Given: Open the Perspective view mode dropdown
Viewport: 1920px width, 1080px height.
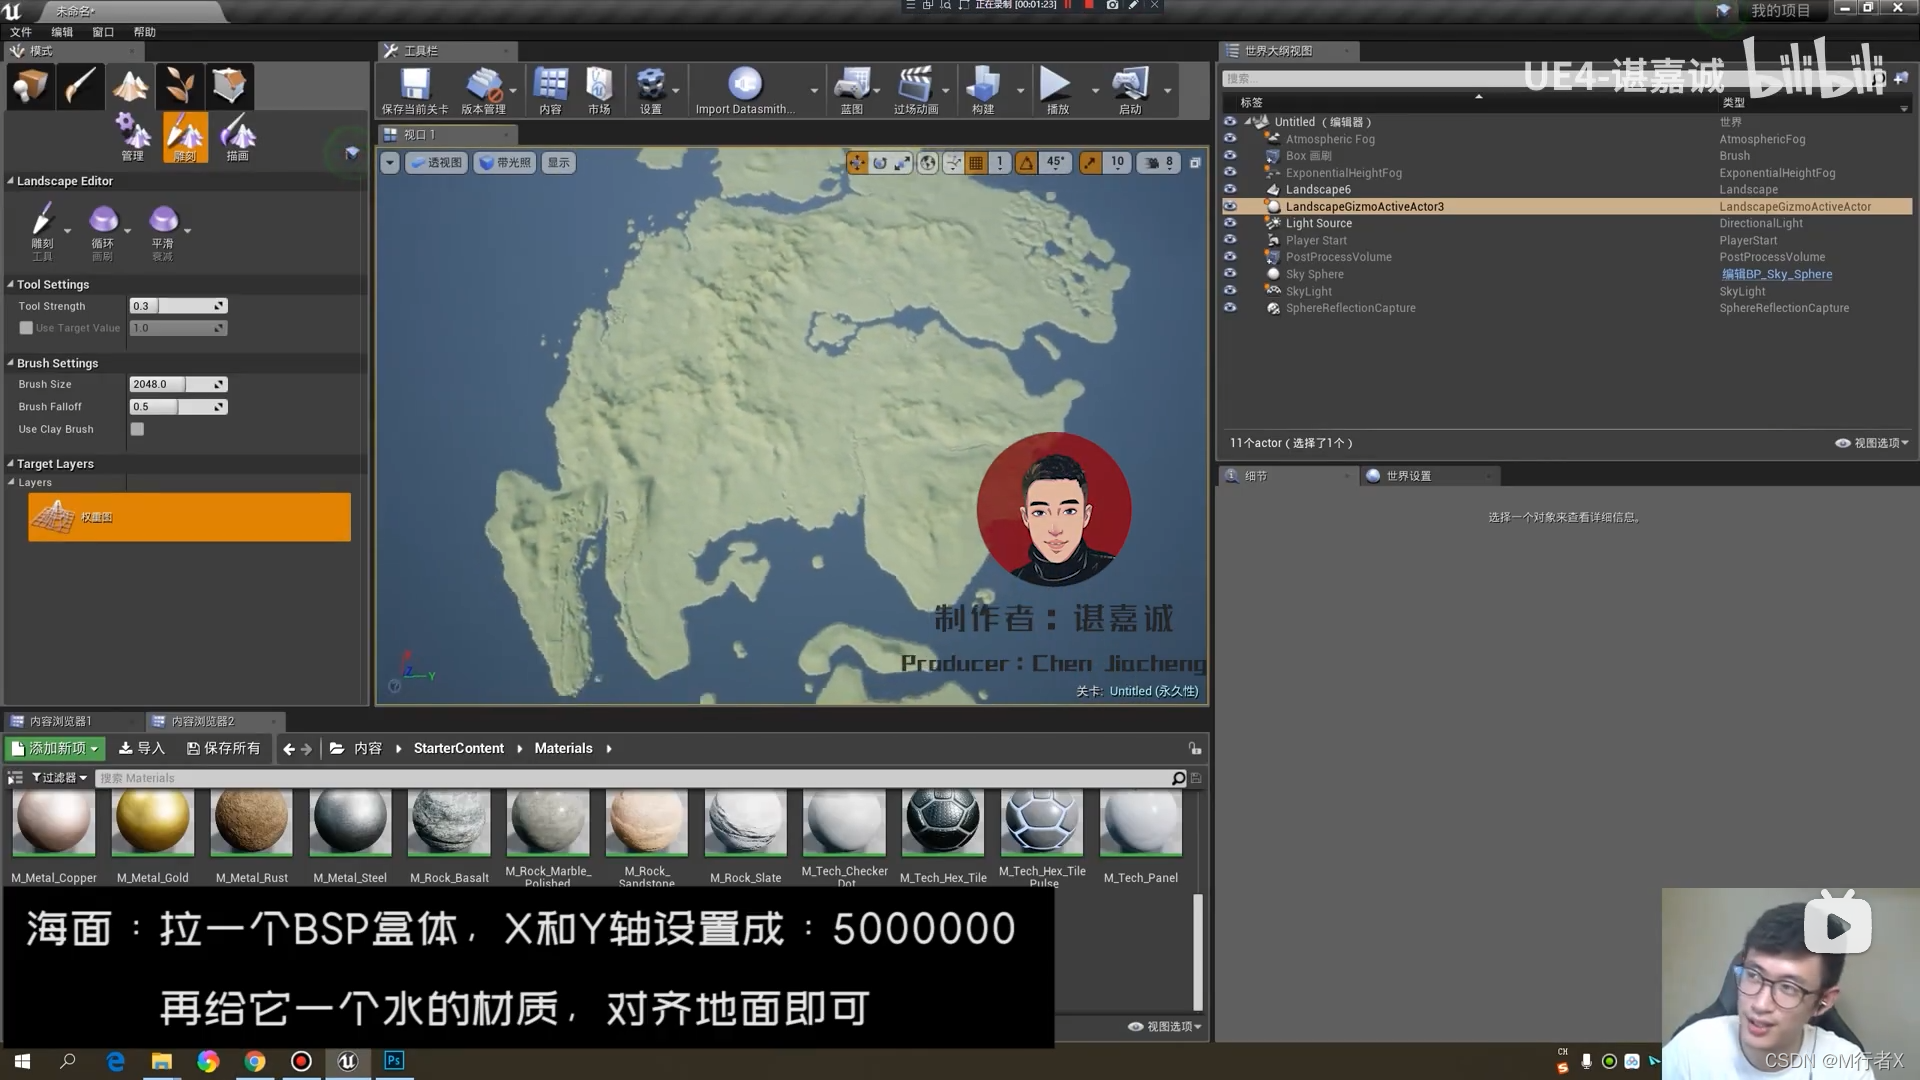Looking at the screenshot, I should pyautogui.click(x=437, y=163).
